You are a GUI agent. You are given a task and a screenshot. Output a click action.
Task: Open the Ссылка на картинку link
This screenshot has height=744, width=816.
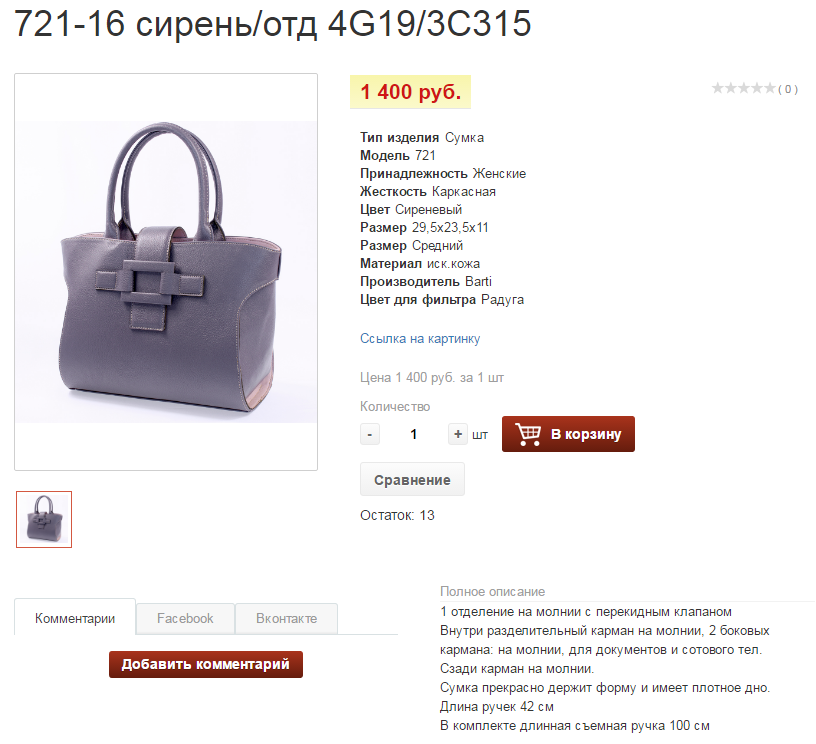420,339
